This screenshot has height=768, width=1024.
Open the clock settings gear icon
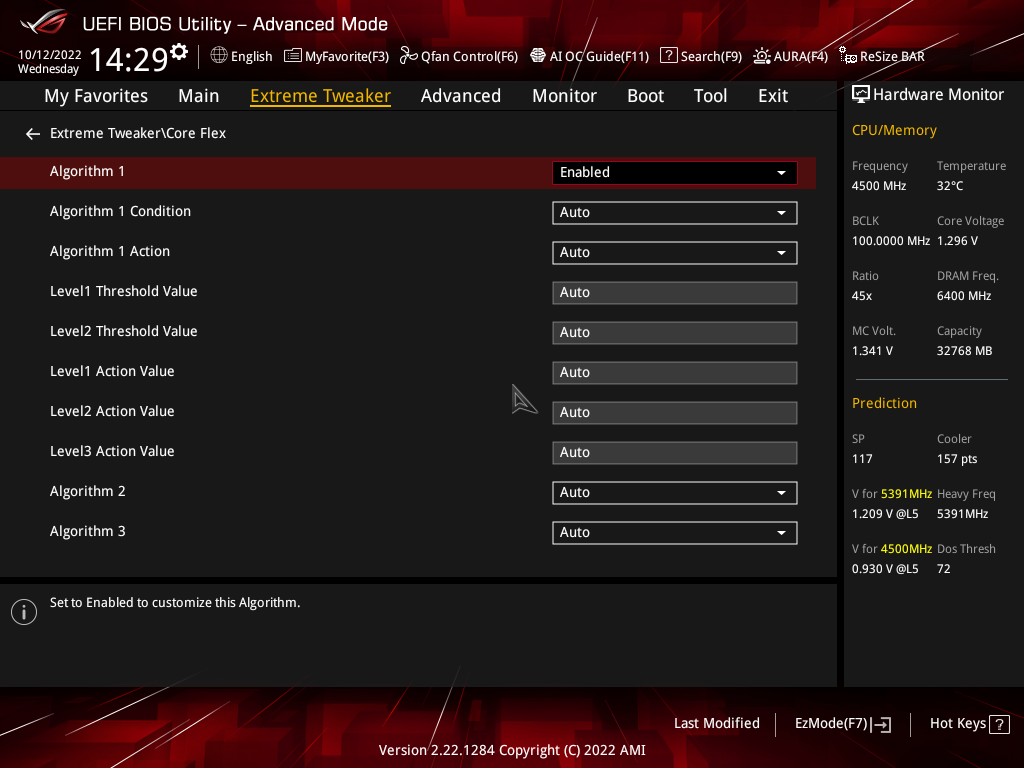tap(179, 51)
